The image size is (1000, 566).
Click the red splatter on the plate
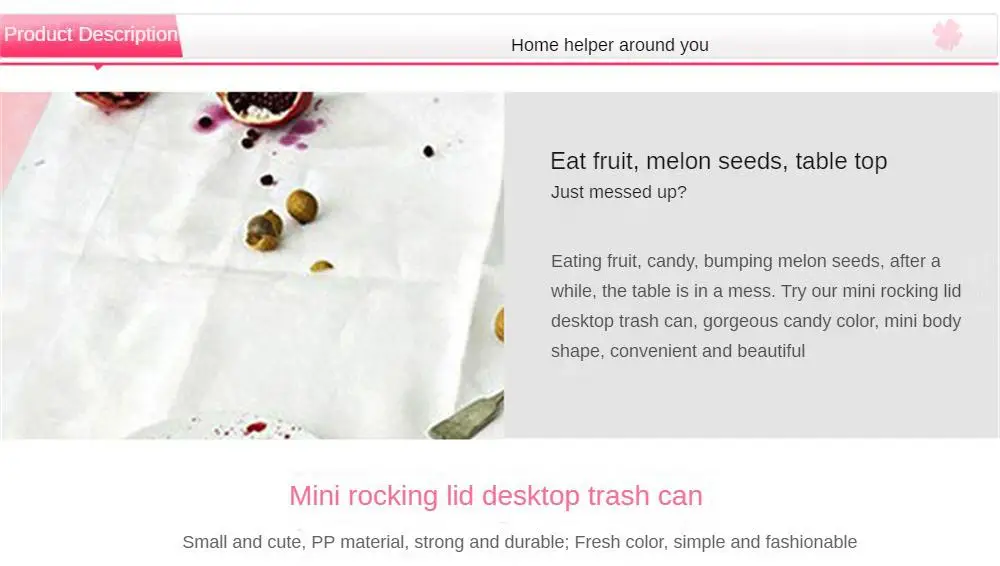tap(256, 427)
